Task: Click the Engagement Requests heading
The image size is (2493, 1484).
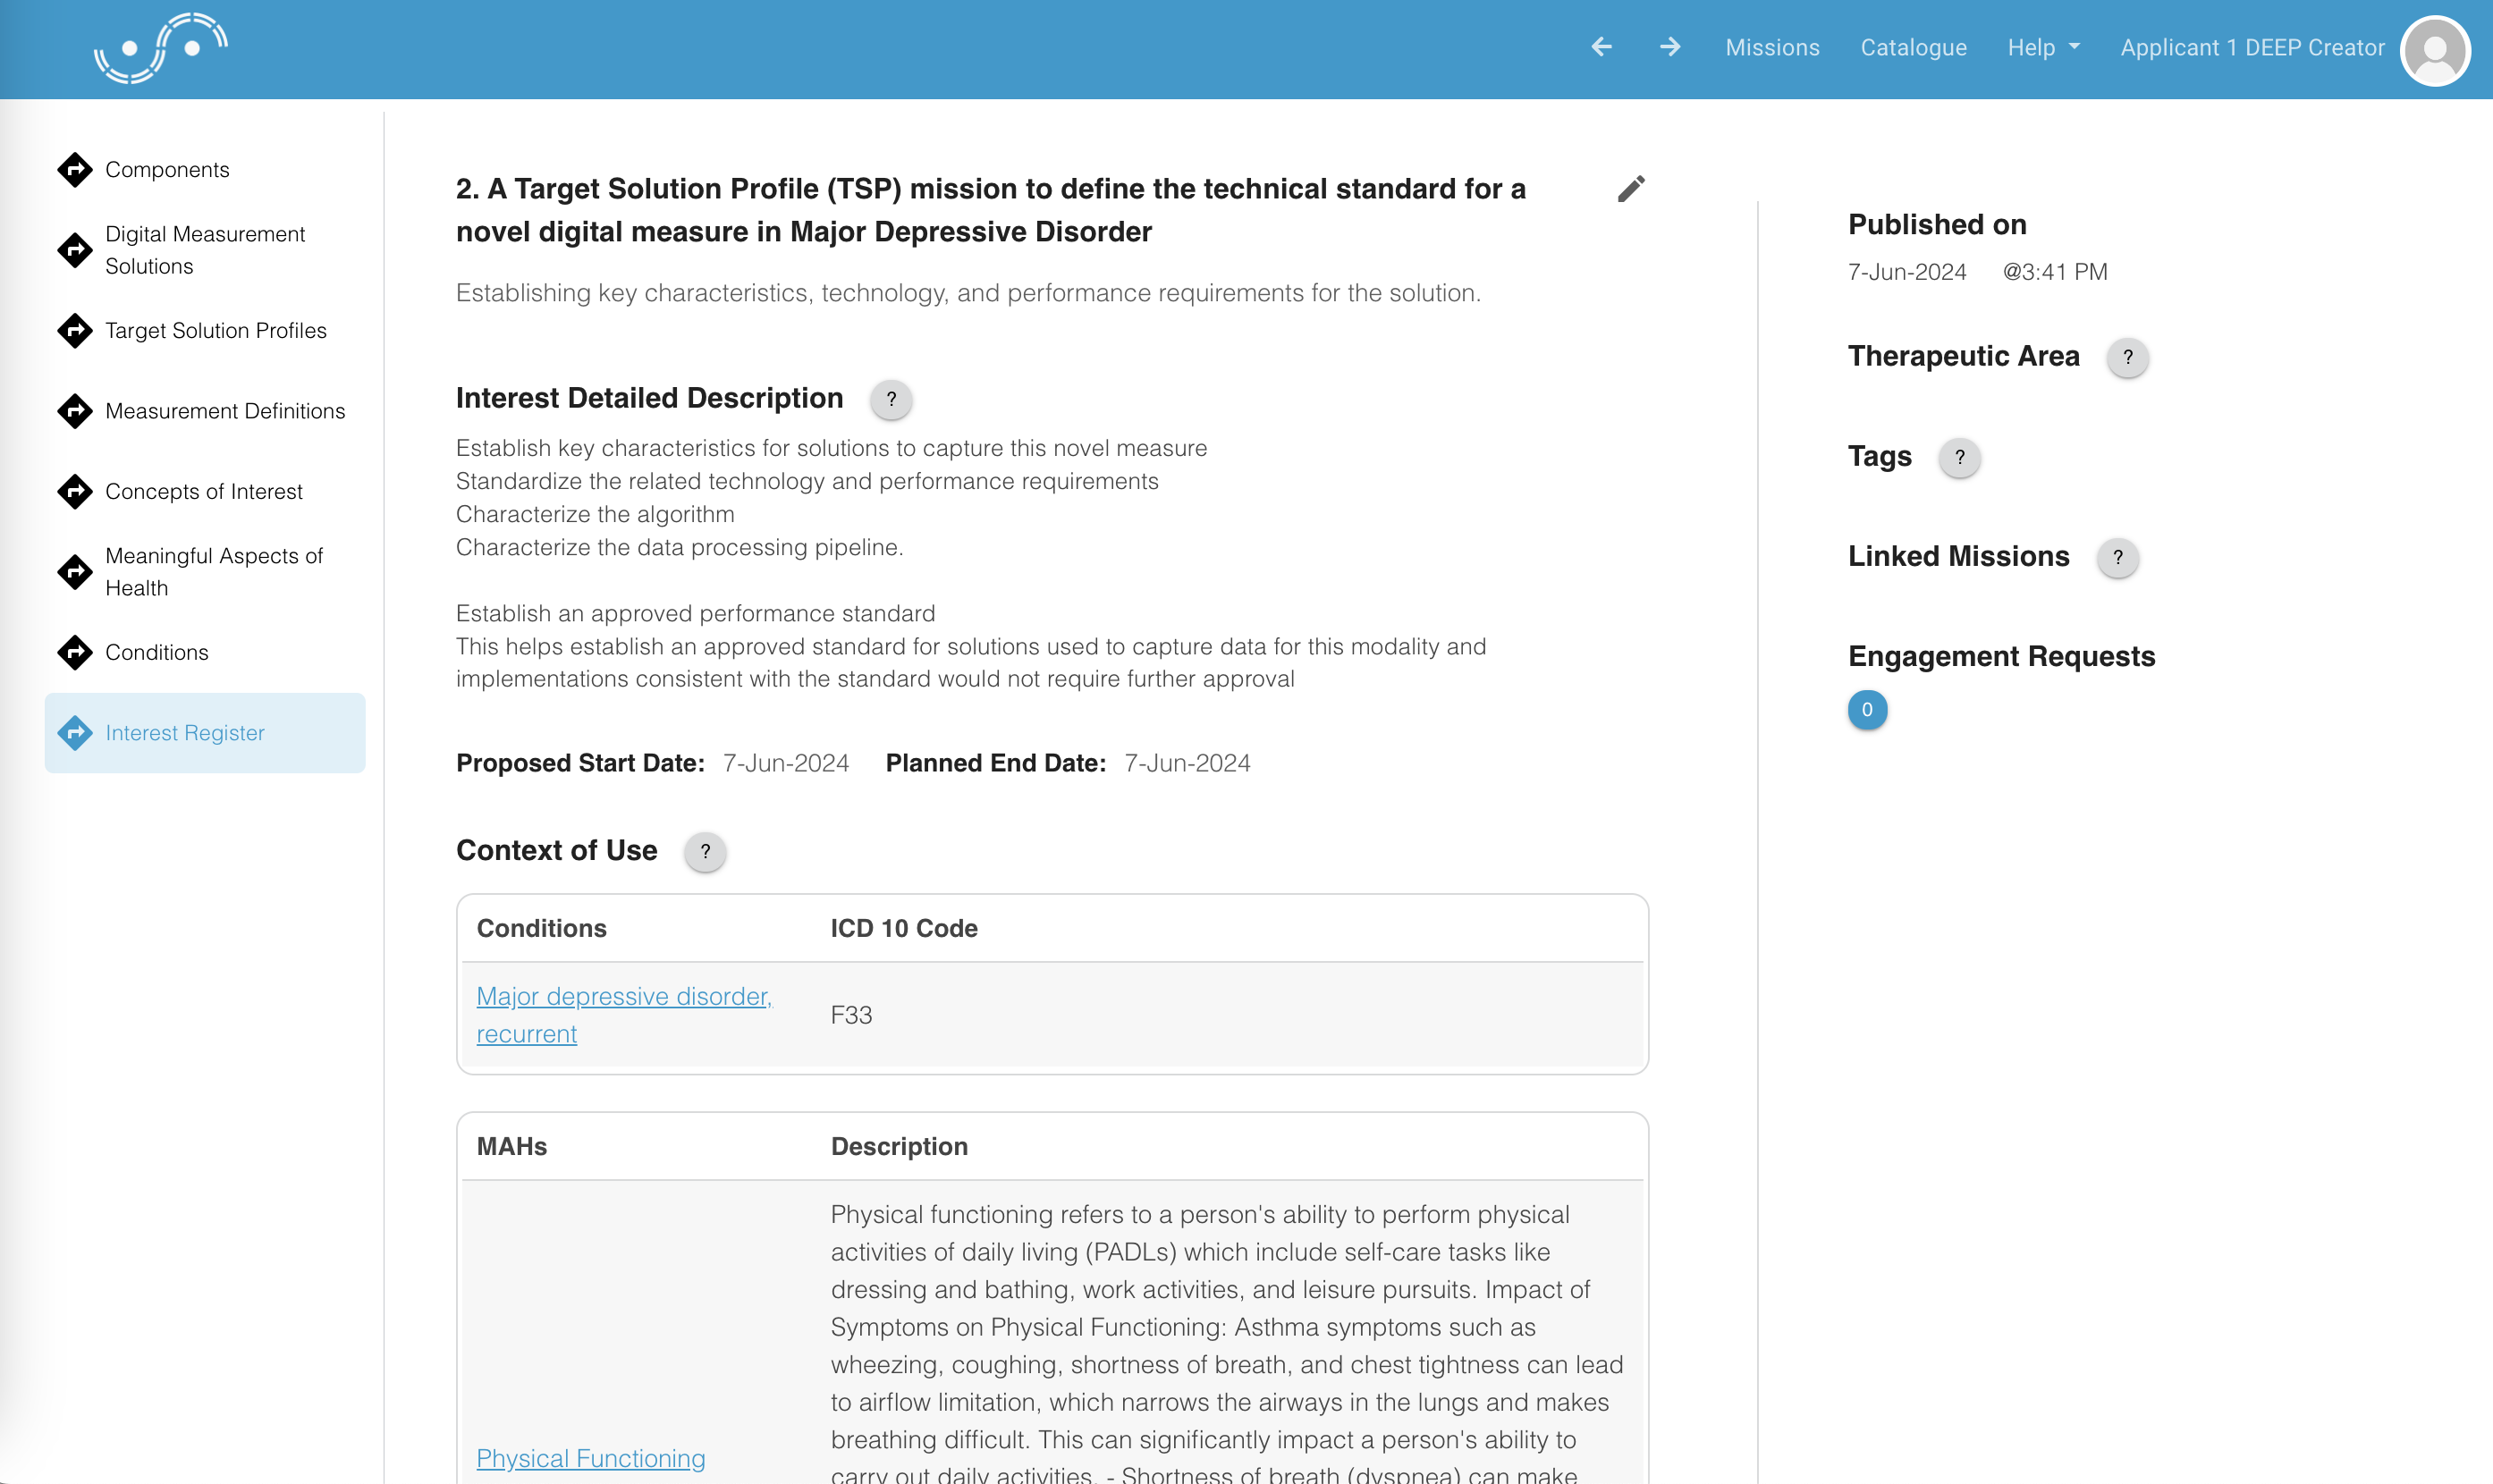Action: coord(2001,656)
